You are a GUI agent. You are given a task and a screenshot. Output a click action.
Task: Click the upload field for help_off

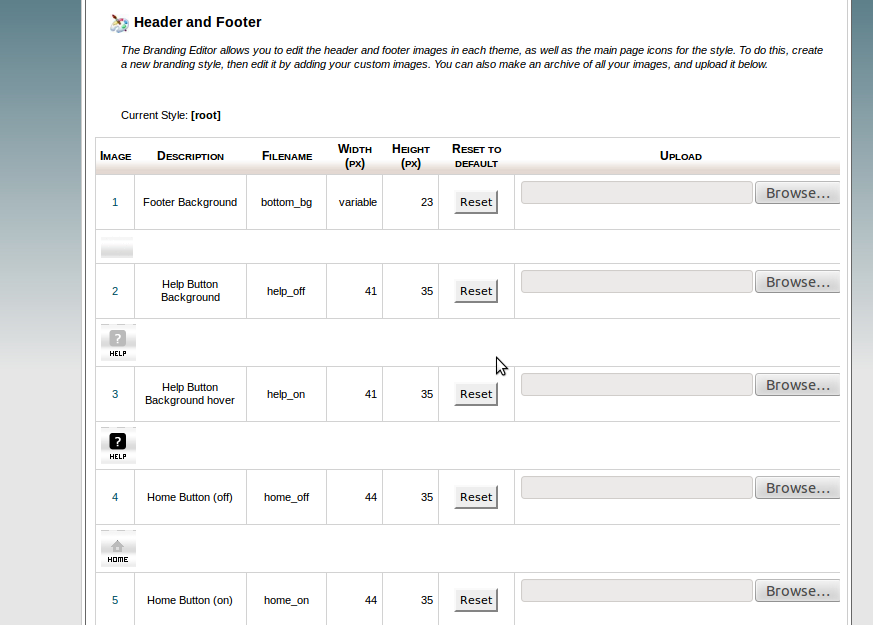636,282
